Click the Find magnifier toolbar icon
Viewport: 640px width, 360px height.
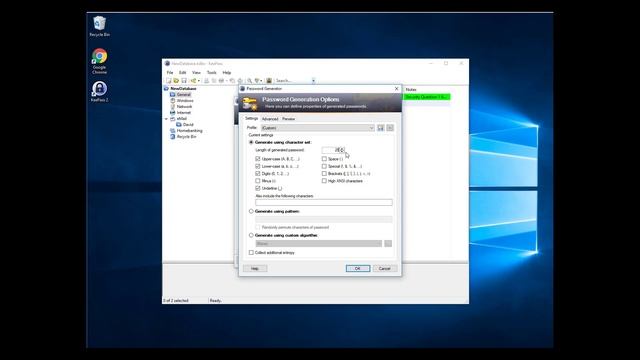tap(249, 81)
